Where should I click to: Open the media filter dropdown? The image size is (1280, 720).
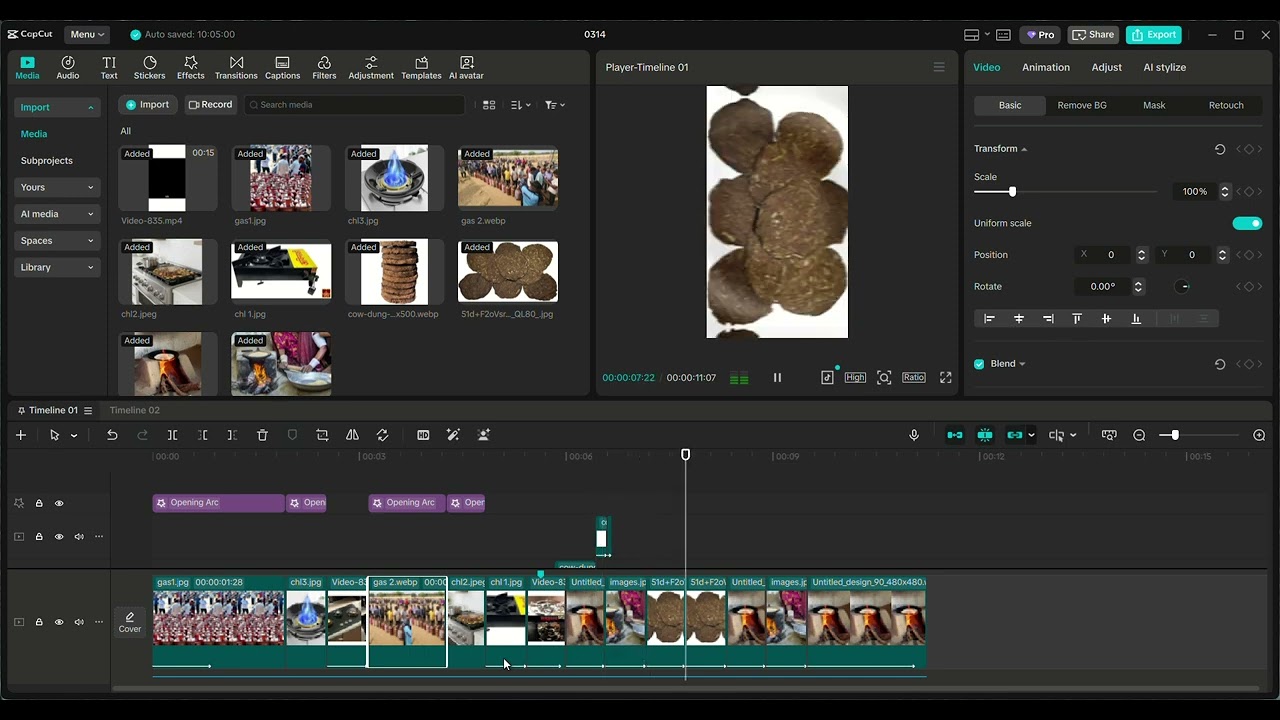555,105
